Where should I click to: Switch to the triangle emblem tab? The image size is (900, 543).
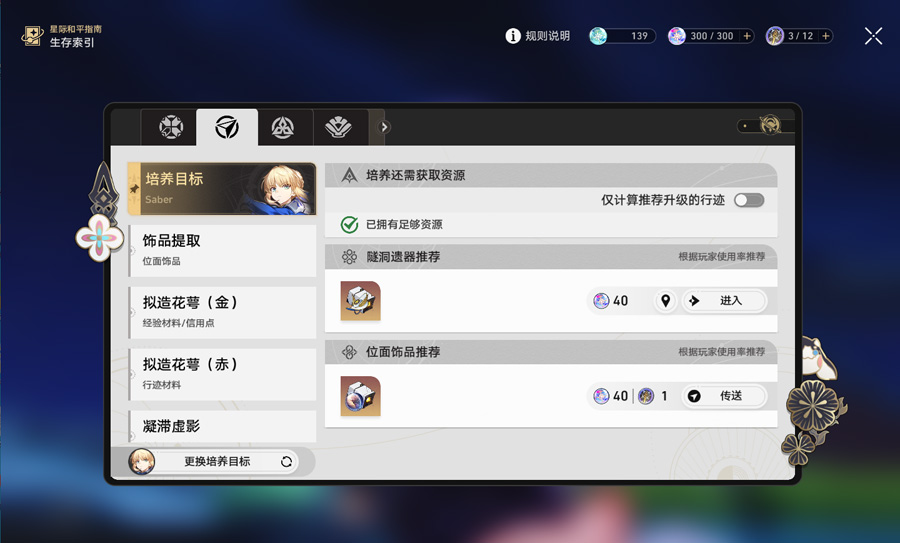click(282, 127)
